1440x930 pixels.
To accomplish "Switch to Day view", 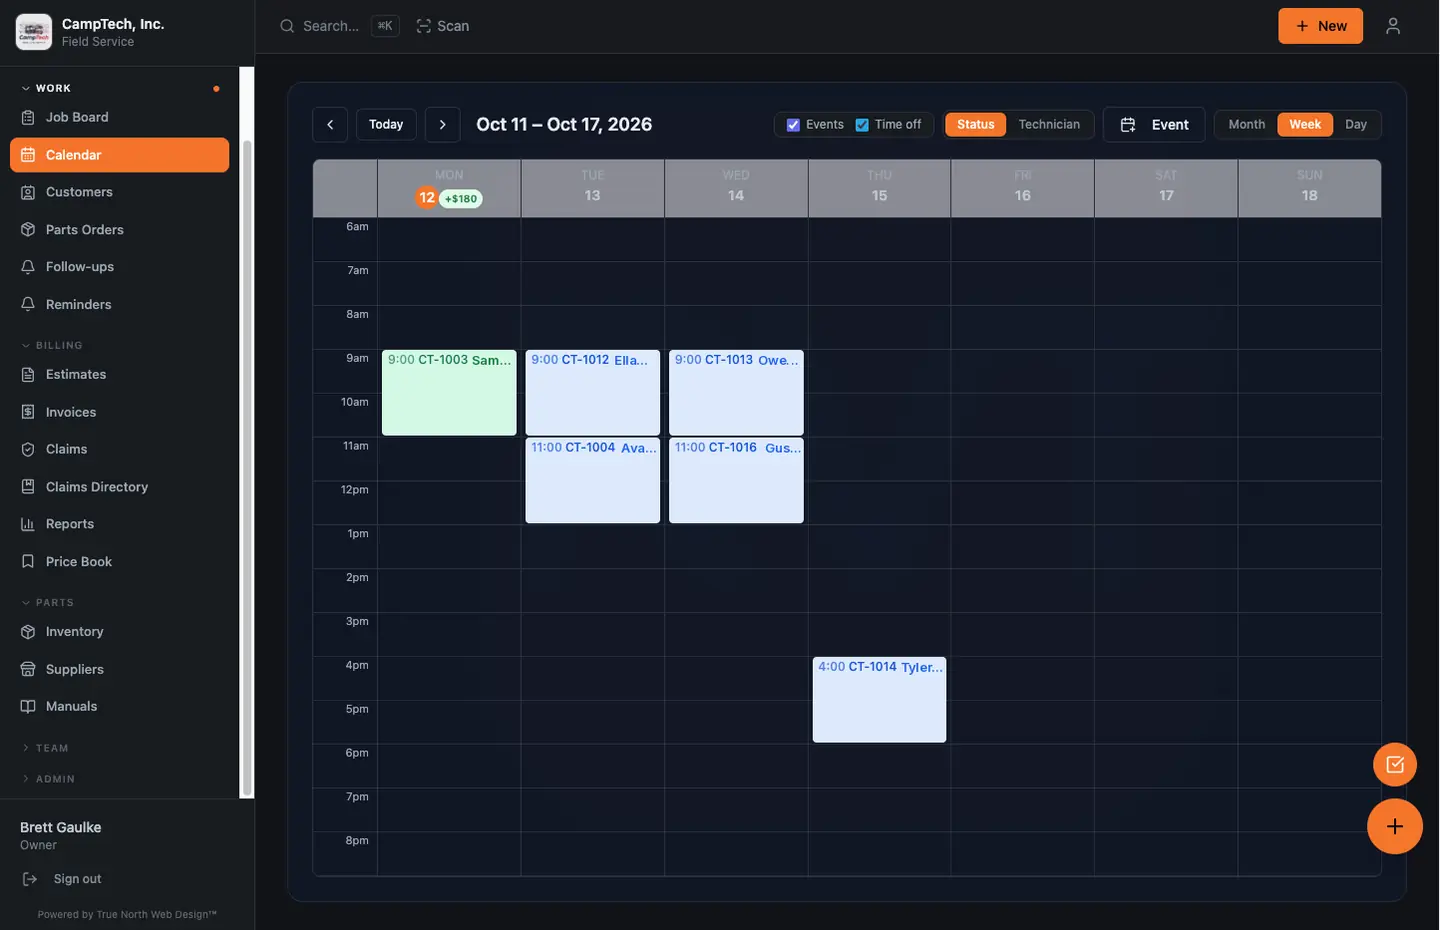I will 1356,125.
